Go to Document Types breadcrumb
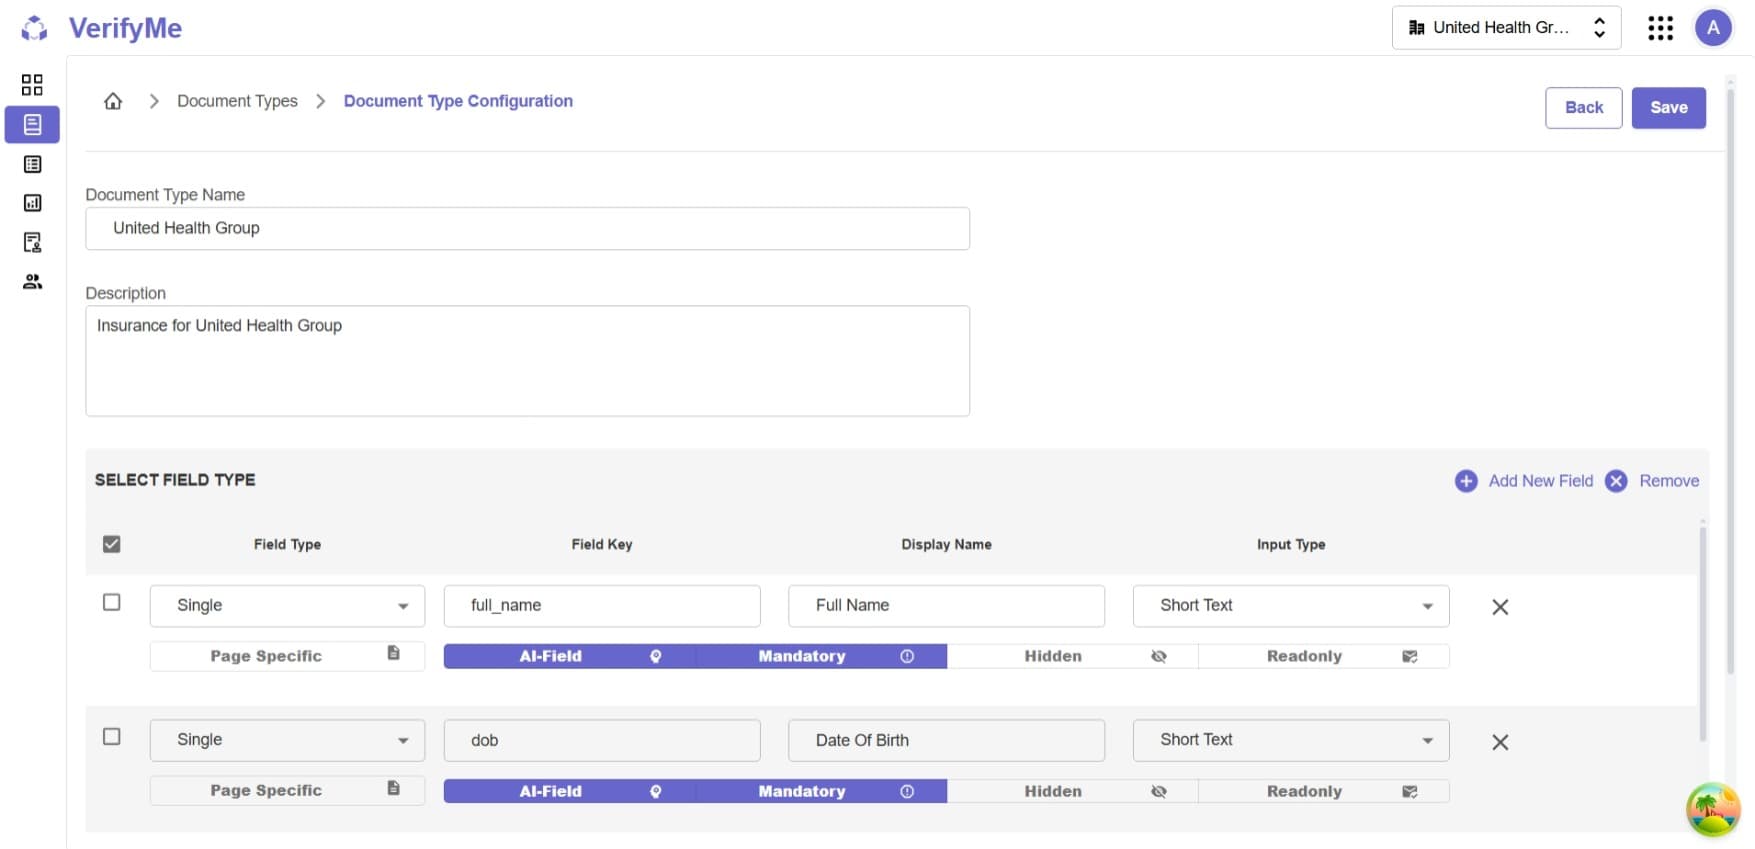This screenshot has width=1755, height=849. point(237,101)
